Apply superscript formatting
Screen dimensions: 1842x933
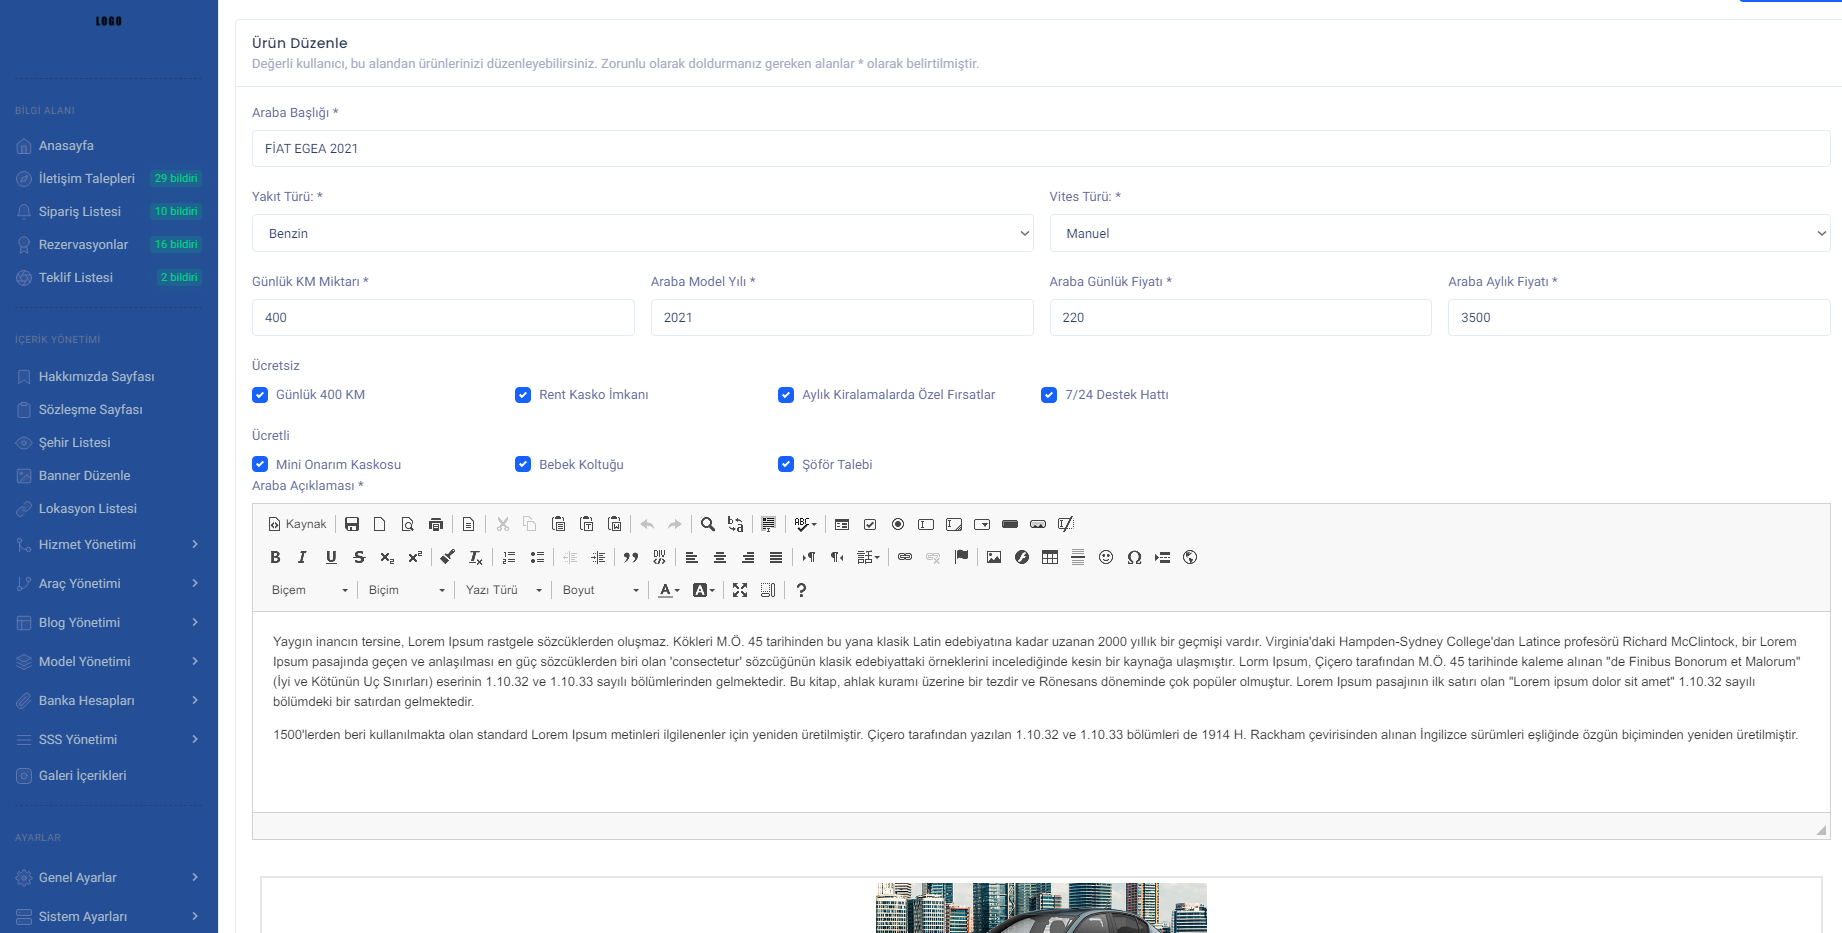[x=415, y=557]
